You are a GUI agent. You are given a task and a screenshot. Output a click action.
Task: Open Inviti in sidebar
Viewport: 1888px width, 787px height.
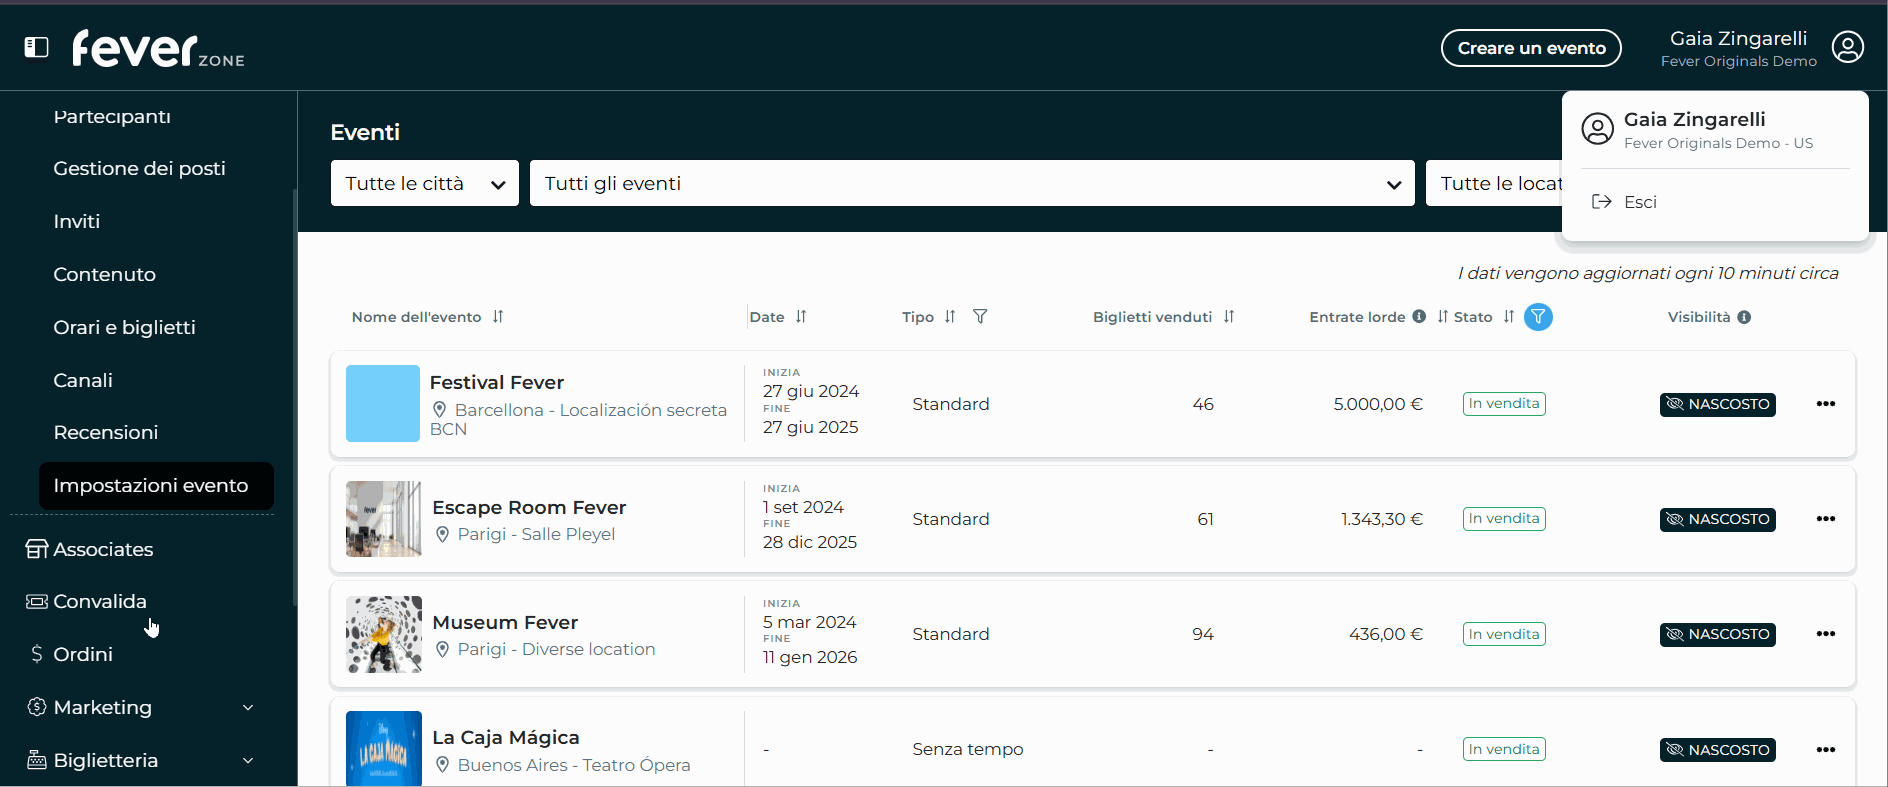[x=77, y=221]
